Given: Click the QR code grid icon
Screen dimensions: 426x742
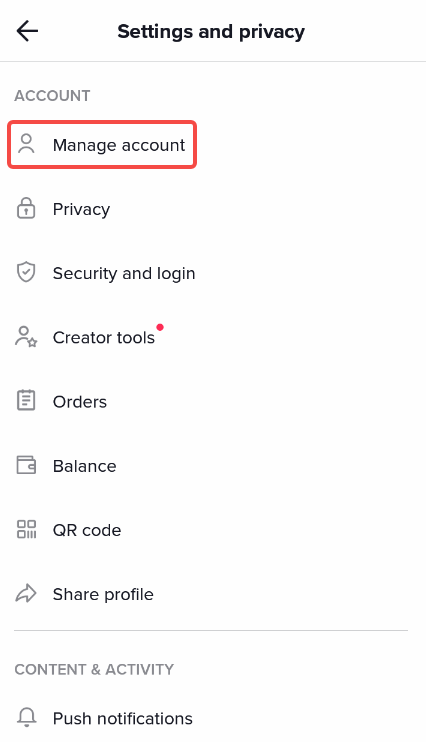Looking at the screenshot, I should [27, 530].
